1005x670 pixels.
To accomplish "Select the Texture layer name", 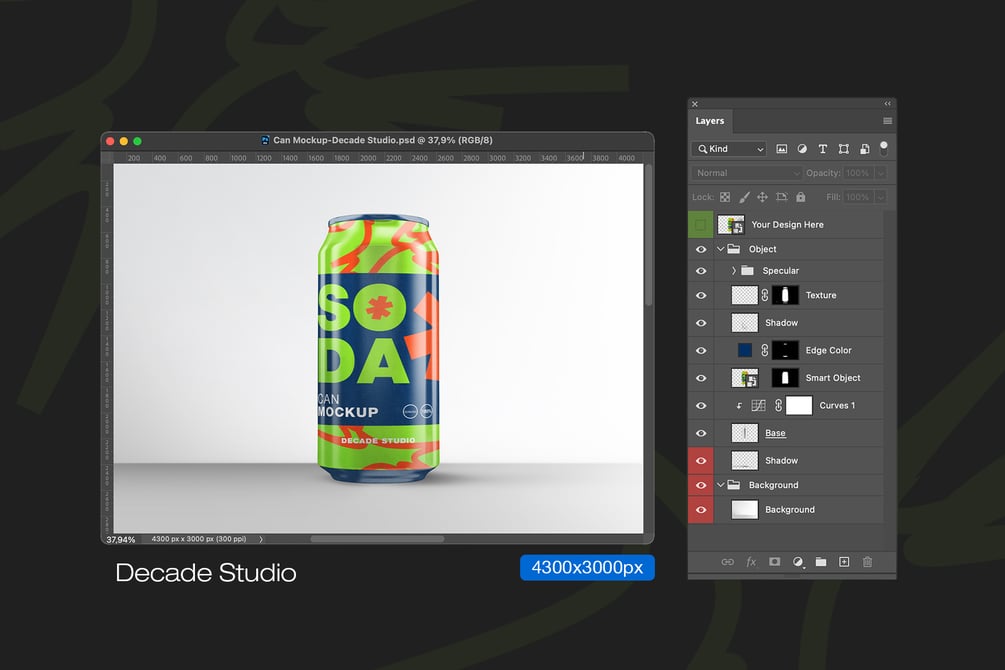I will point(820,295).
